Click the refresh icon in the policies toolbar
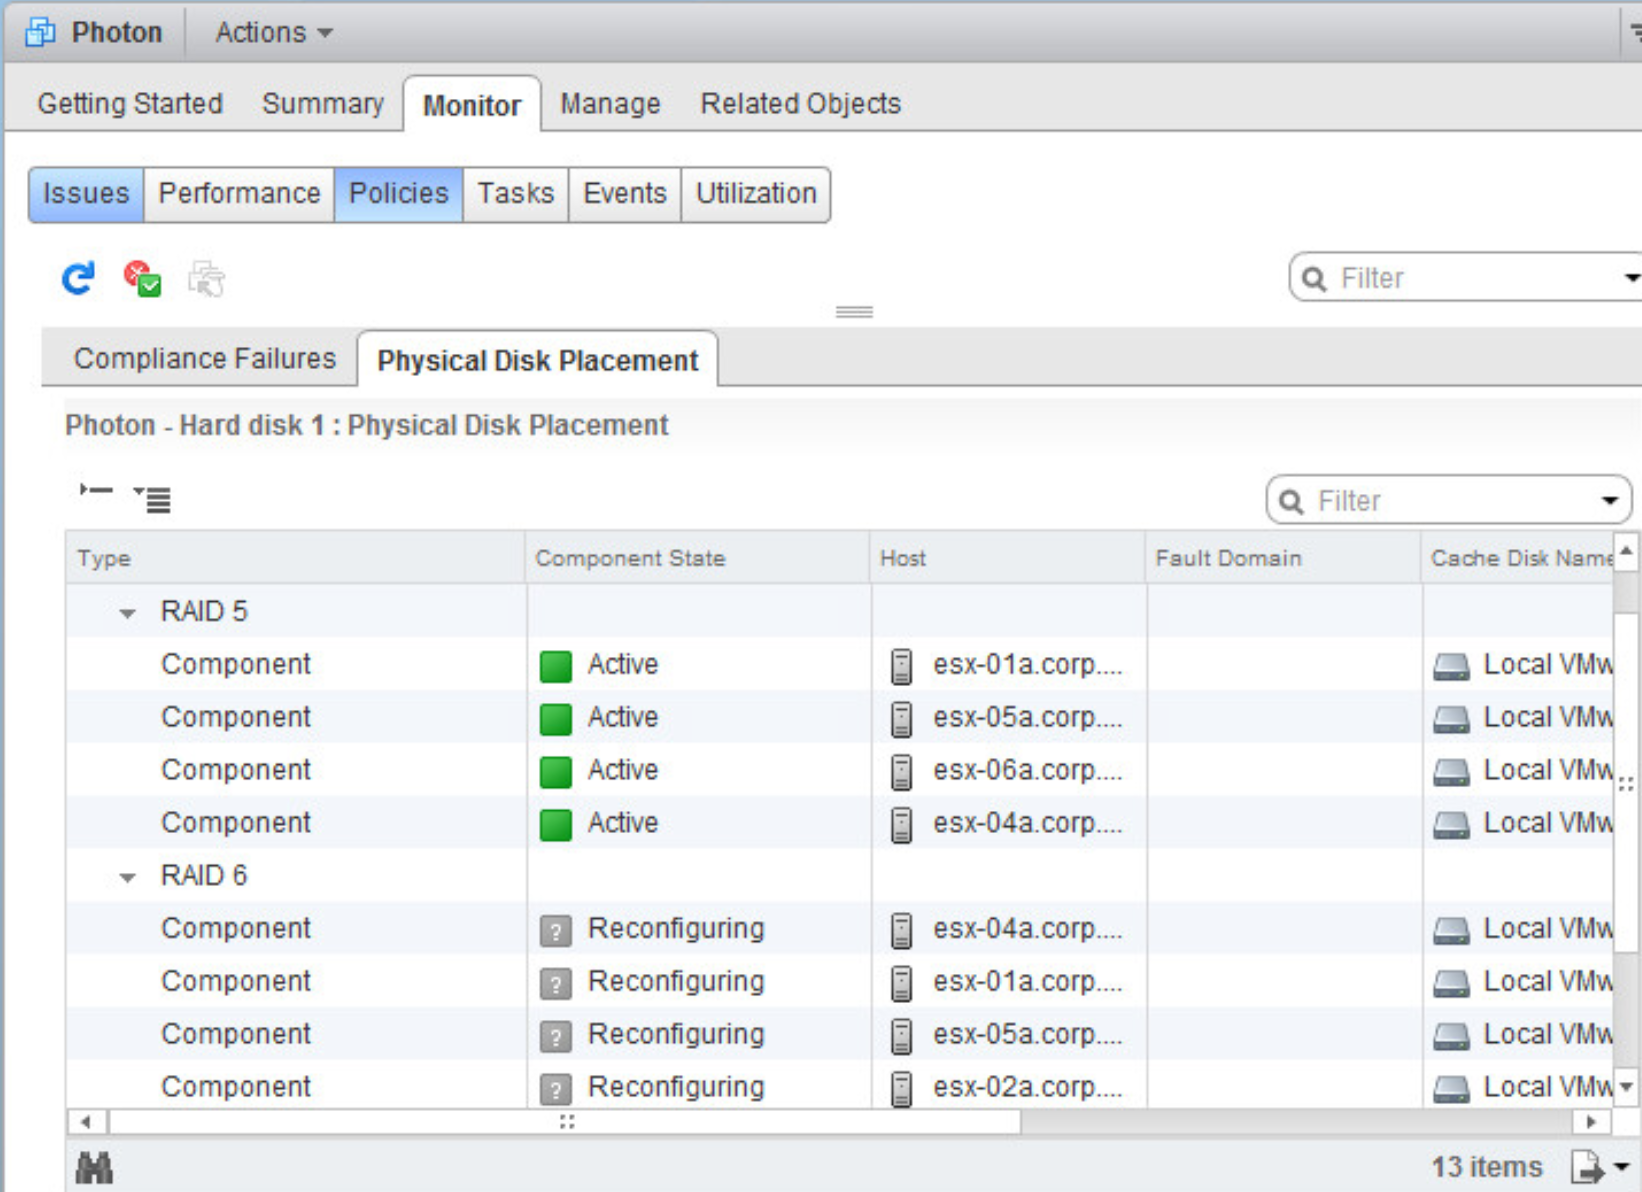The height and width of the screenshot is (1192, 1642). click(x=78, y=279)
